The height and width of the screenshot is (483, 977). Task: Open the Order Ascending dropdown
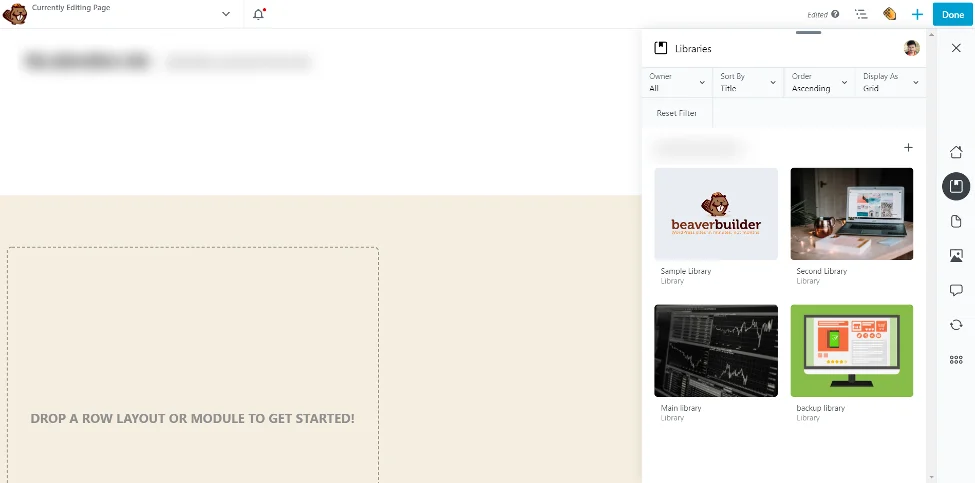(819, 82)
